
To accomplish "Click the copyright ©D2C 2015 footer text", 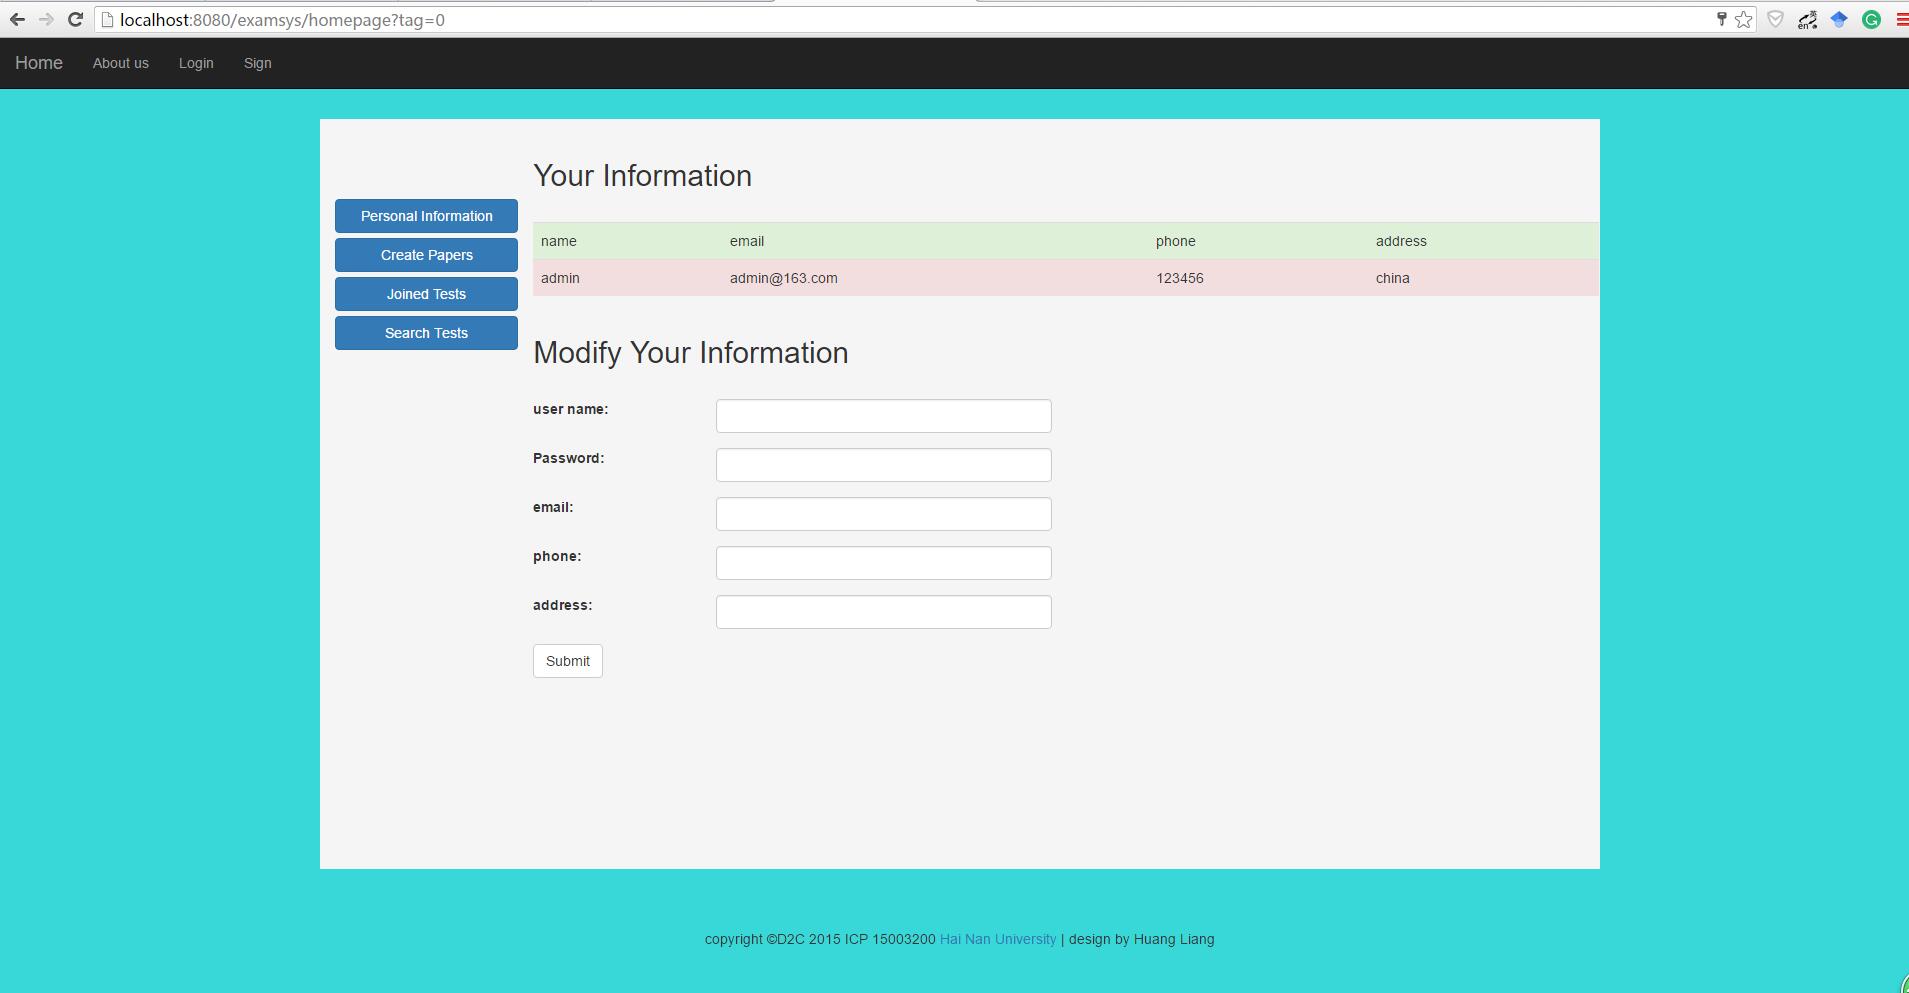I will [773, 939].
